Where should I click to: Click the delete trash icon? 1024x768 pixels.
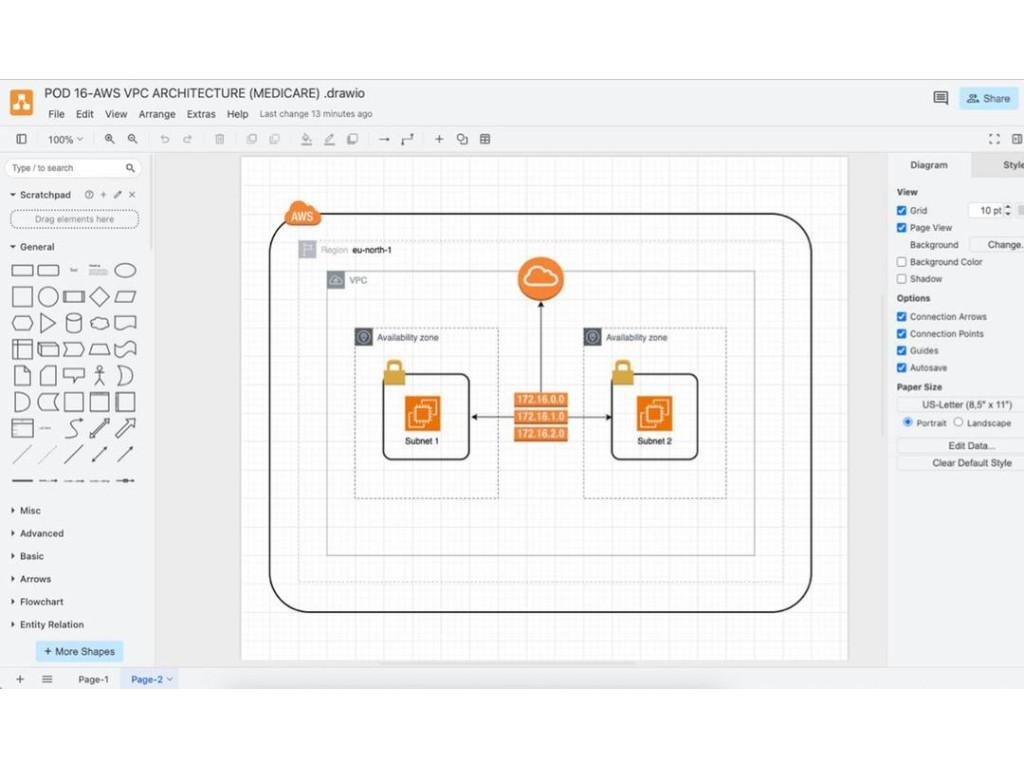click(x=219, y=139)
